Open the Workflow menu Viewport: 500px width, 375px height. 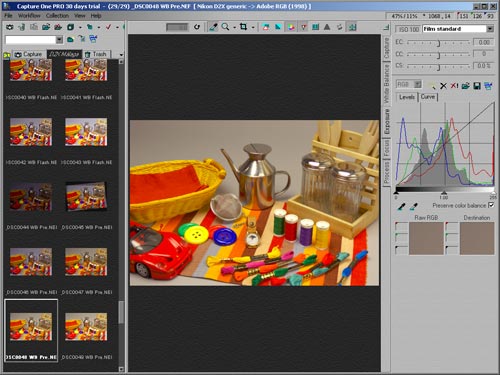tap(29, 16)
